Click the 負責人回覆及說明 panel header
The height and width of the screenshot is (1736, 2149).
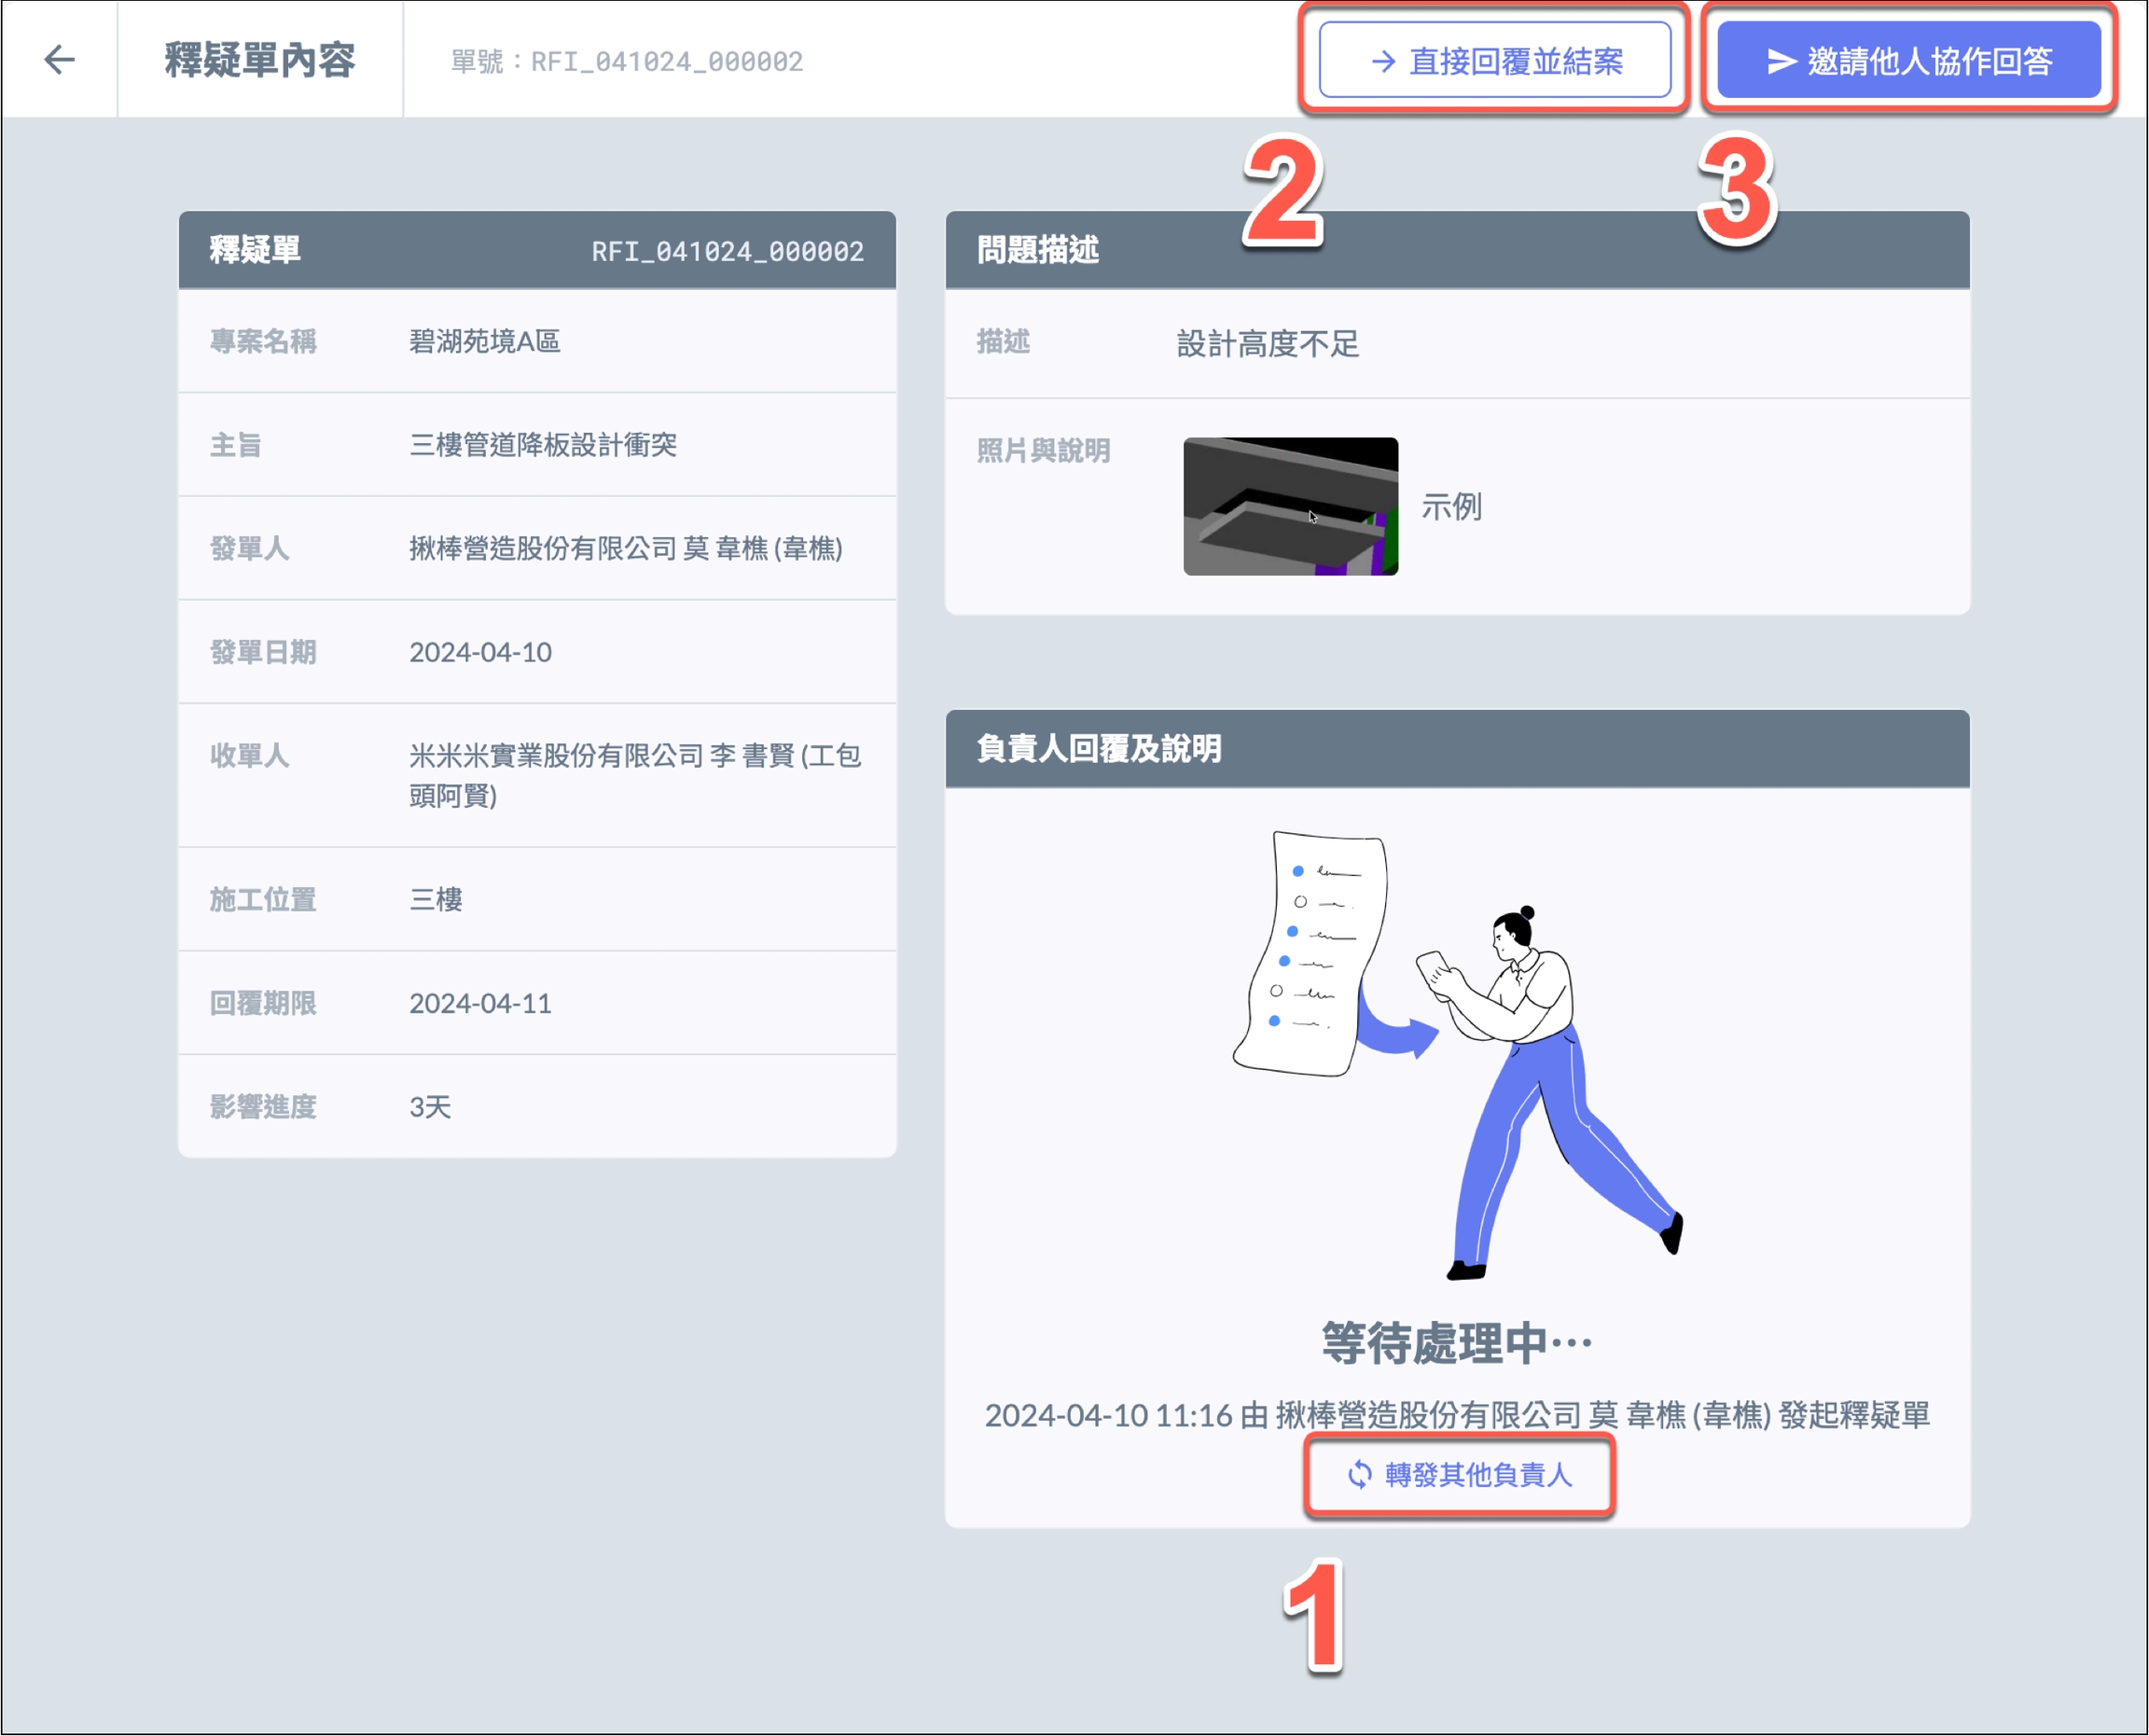point(1098,748)
